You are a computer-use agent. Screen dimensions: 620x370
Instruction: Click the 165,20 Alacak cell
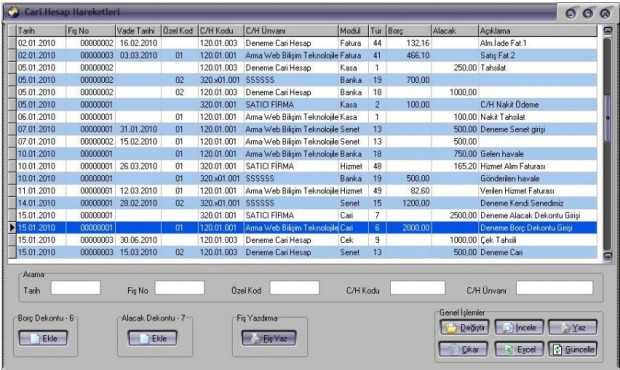(x=455, y=166)
